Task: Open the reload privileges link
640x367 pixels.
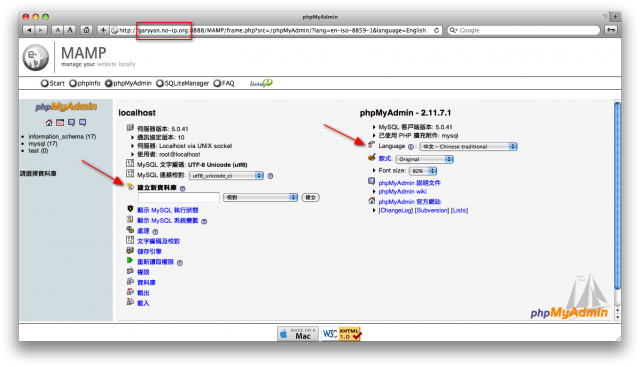Action: (x=156, y=262)
